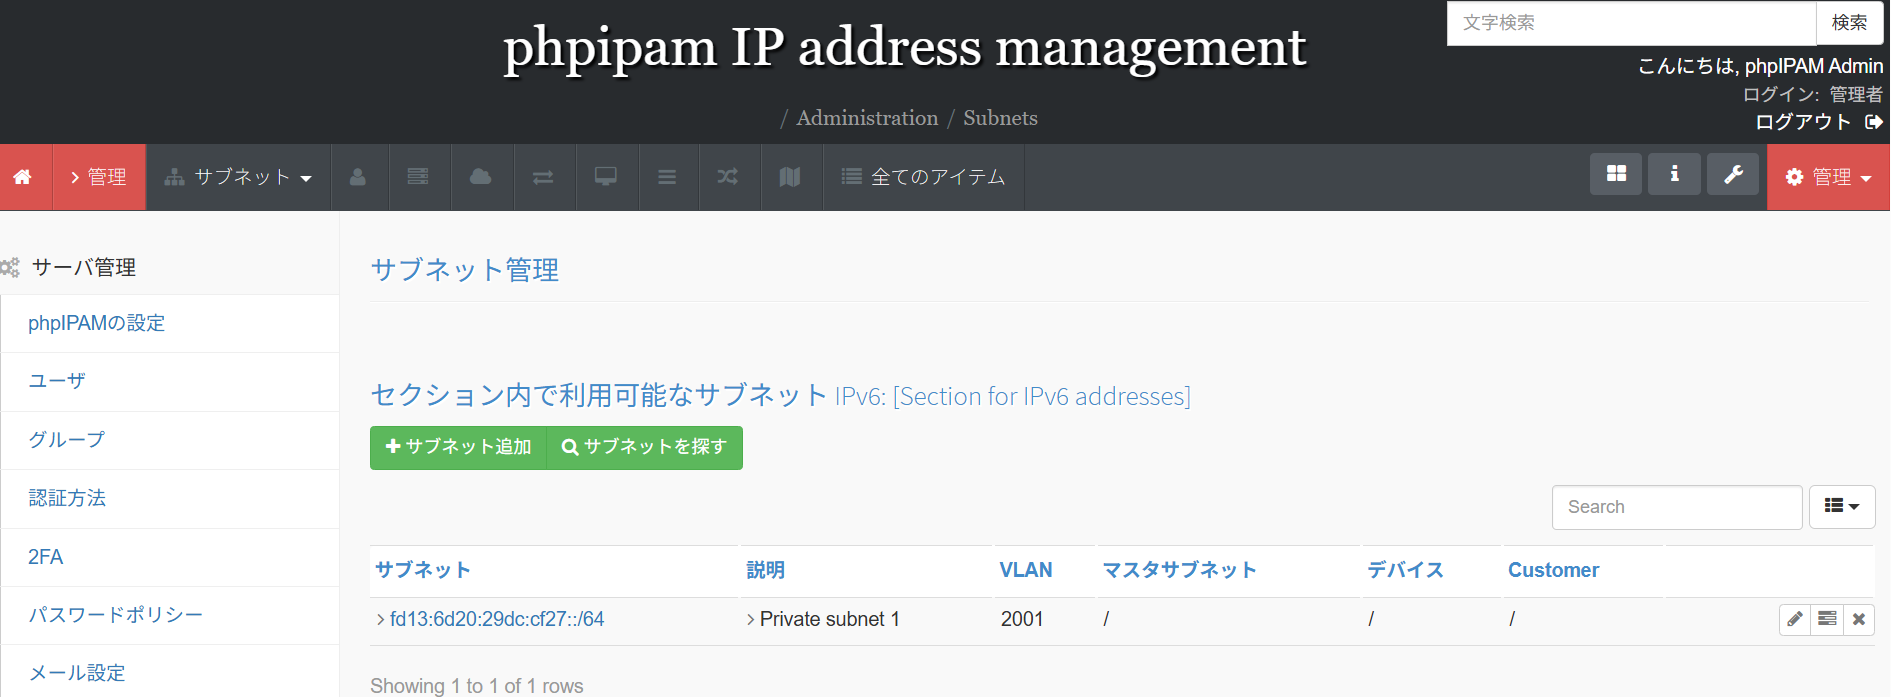
Task: Open the info icon button
Action: pos(1675,174)
